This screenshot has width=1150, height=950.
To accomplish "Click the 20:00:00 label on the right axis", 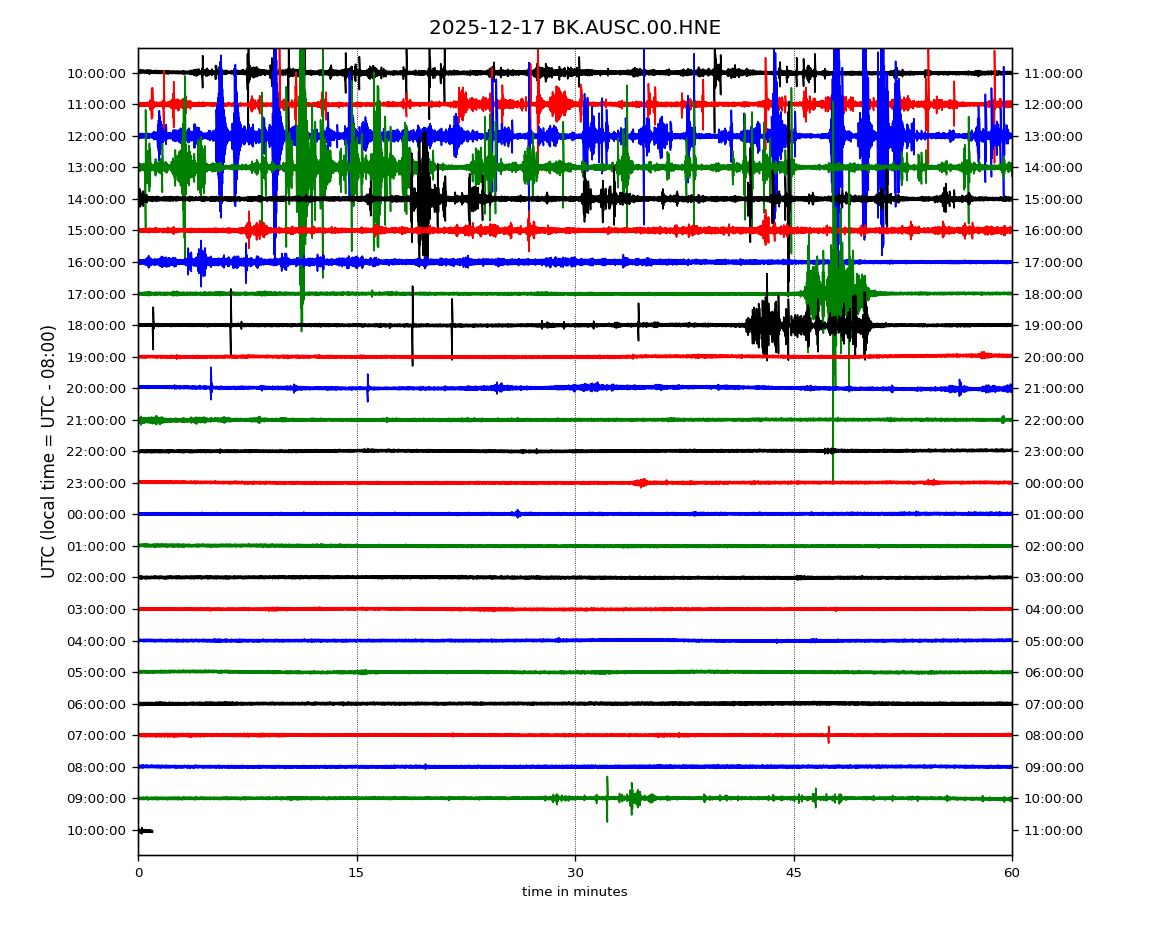I will pos(1051,357).
